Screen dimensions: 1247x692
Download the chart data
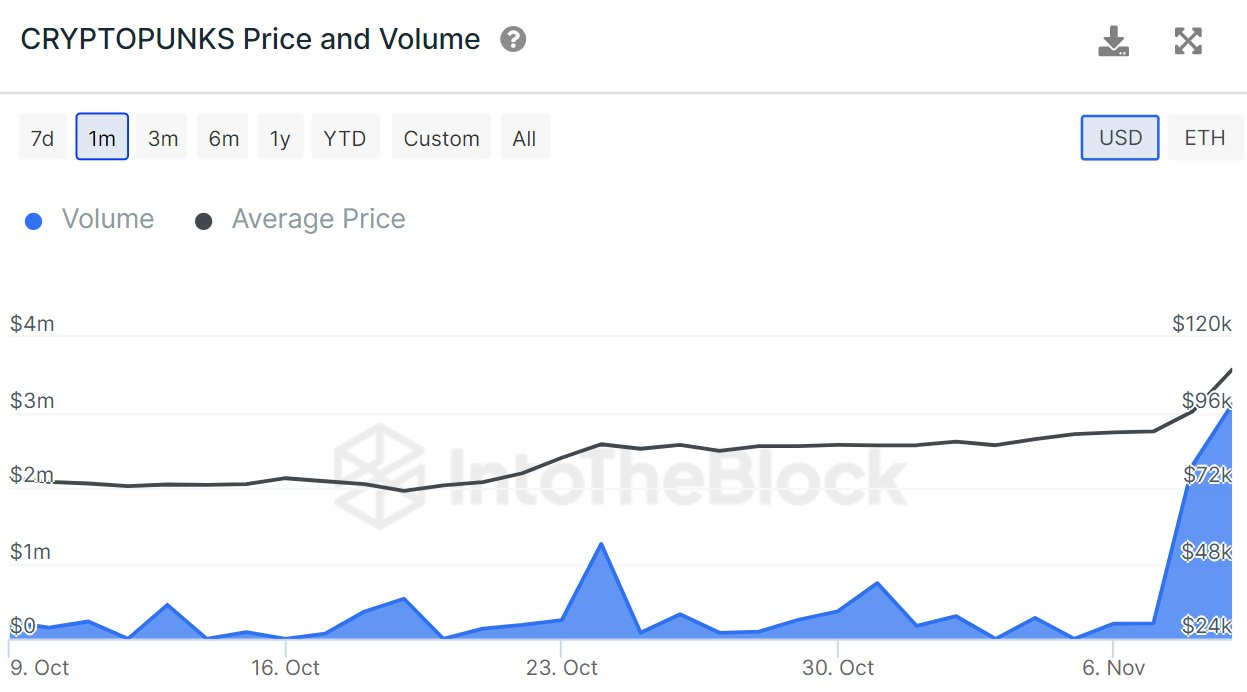[1113, 41]
